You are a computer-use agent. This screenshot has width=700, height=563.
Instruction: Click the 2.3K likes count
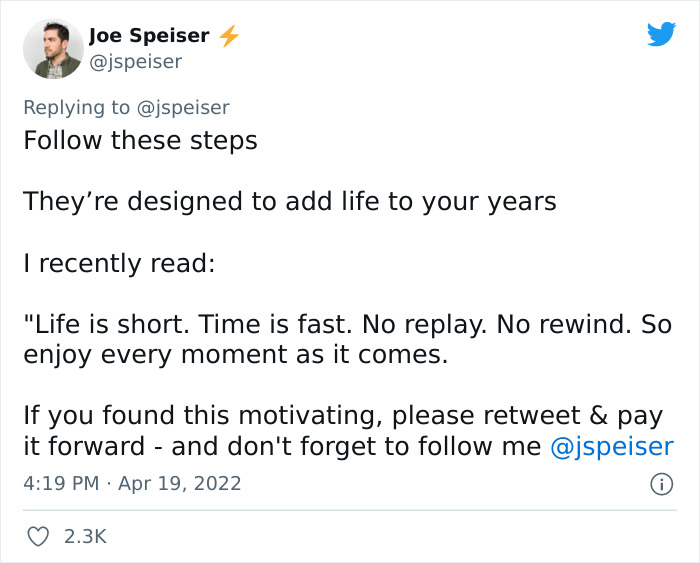point(85,537)
